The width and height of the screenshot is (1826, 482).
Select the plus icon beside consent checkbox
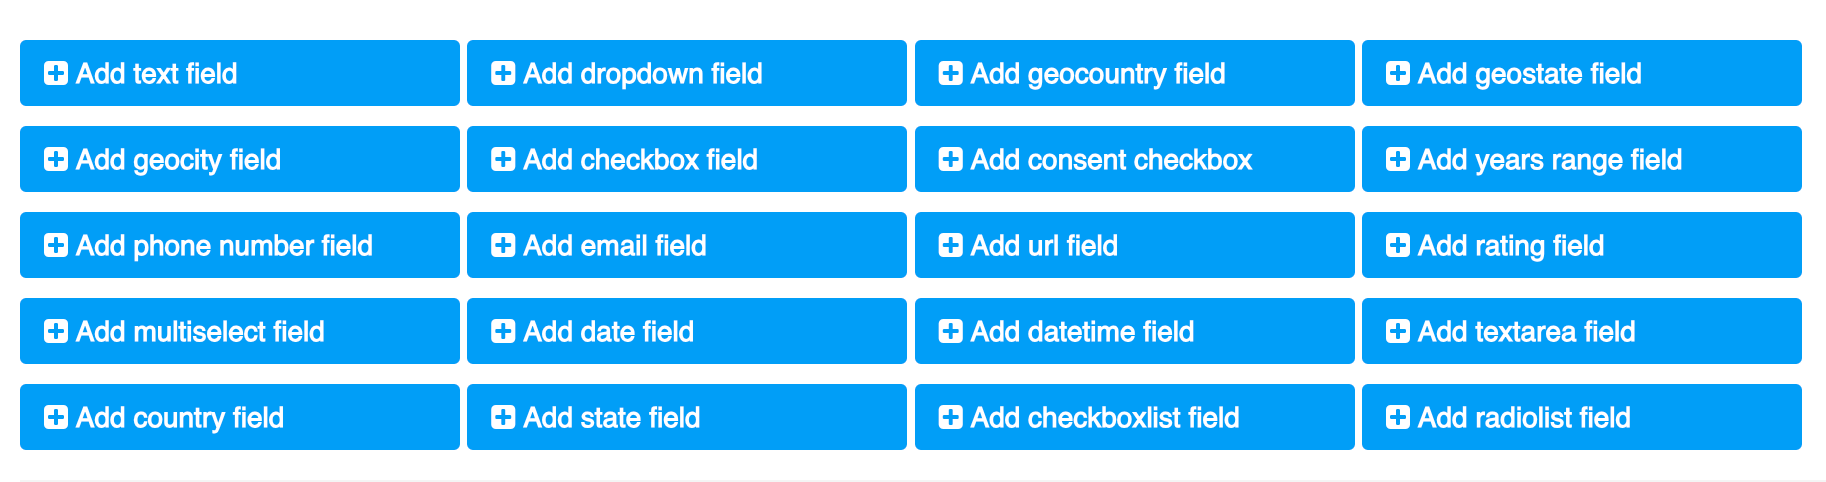pos(950,159)
